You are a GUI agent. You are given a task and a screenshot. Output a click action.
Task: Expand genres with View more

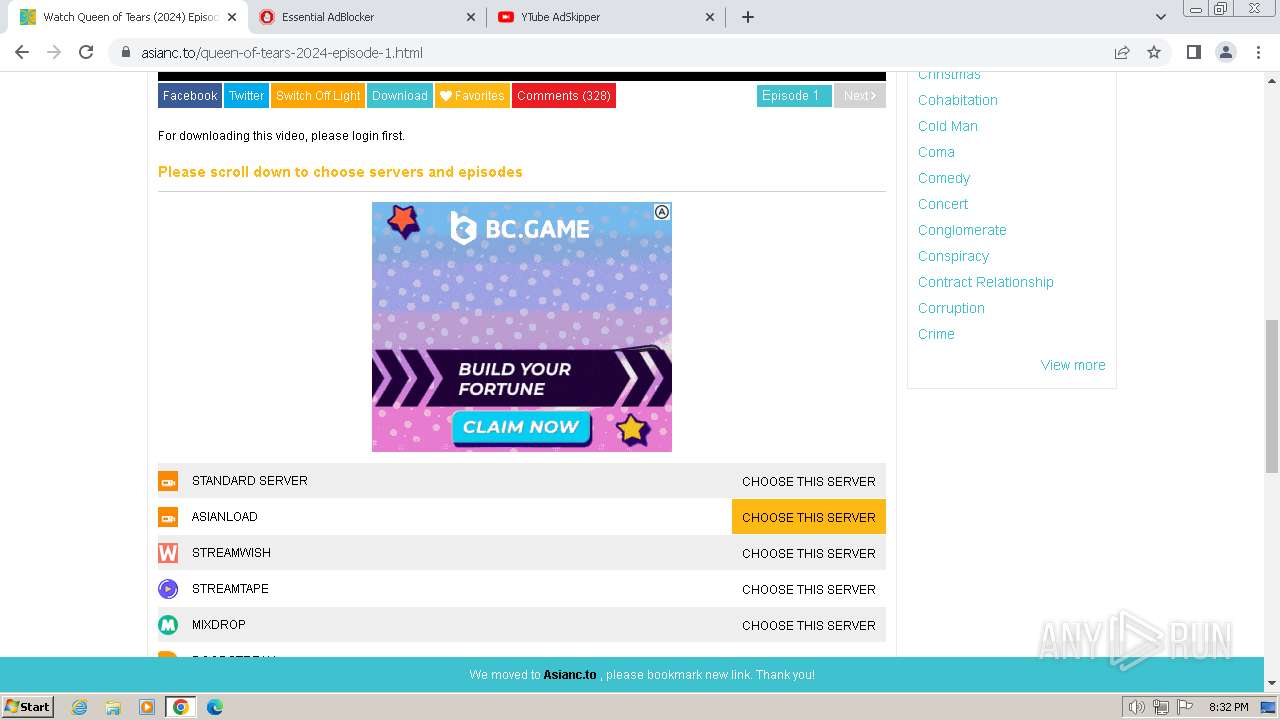click(x=1073, y=365)
